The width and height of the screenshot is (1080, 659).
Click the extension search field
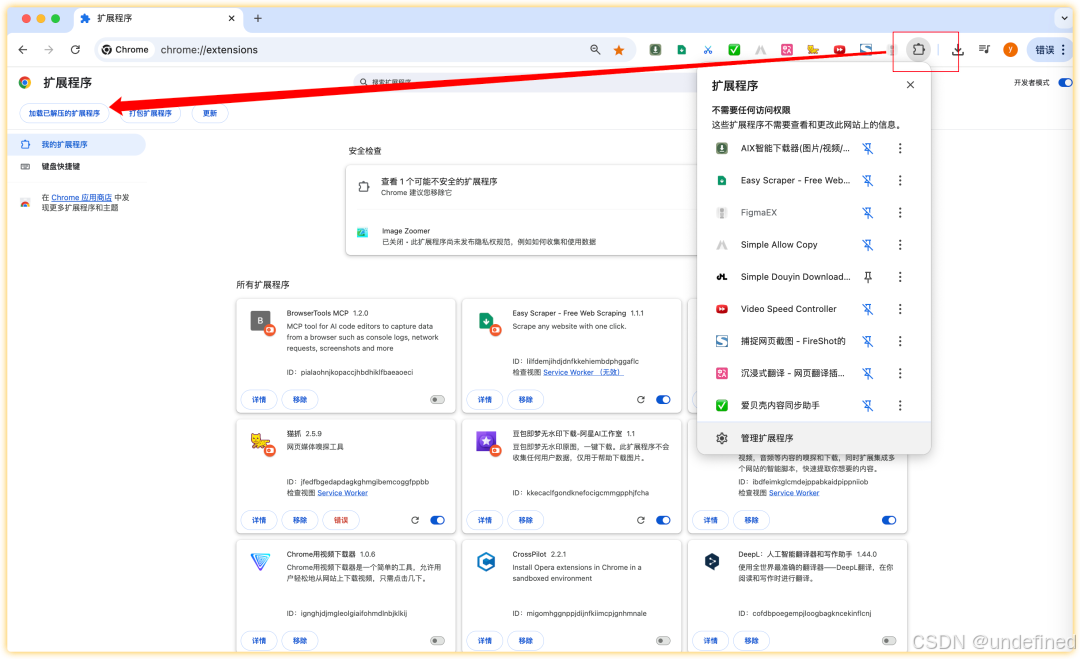pyautogui.click(x=527, y=81)
